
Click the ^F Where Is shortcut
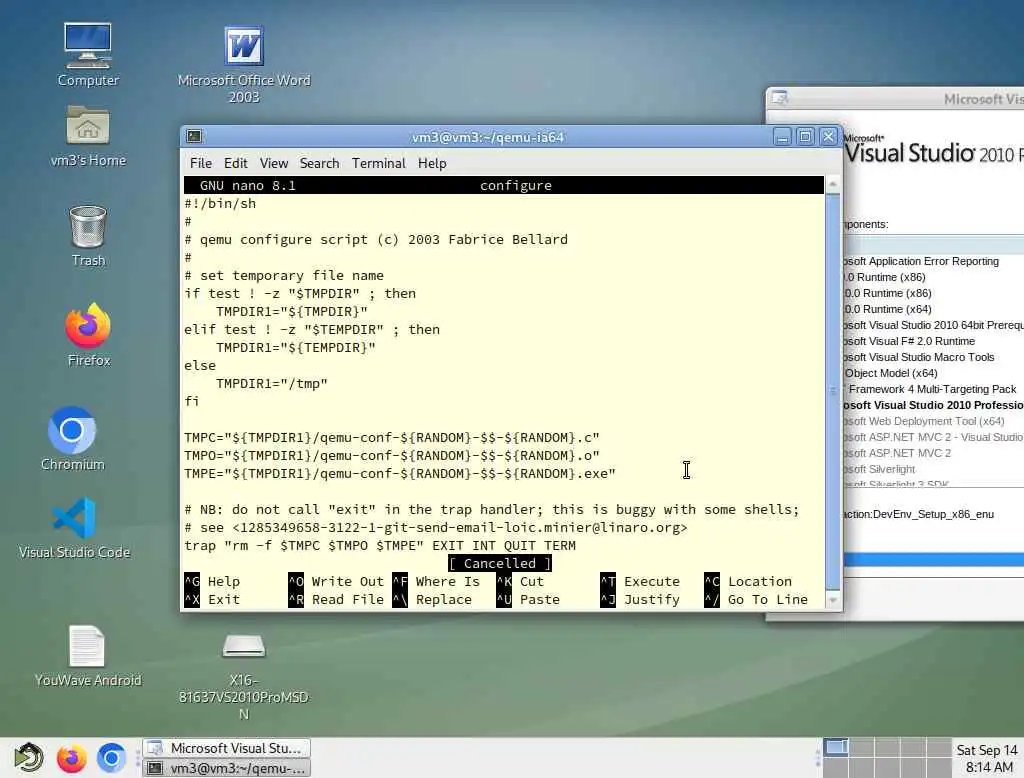(x=436, y=581)
